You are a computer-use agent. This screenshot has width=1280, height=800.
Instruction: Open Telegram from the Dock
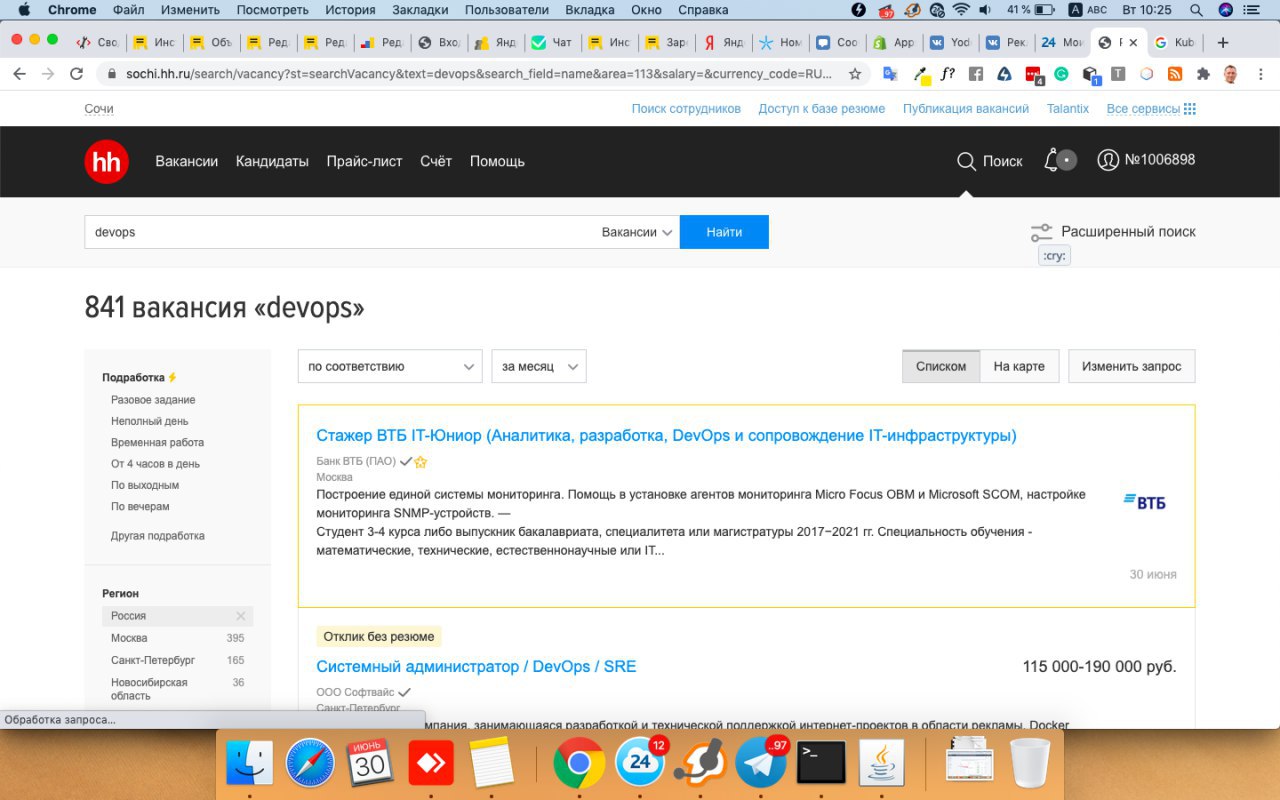click(x=760, y=763)
